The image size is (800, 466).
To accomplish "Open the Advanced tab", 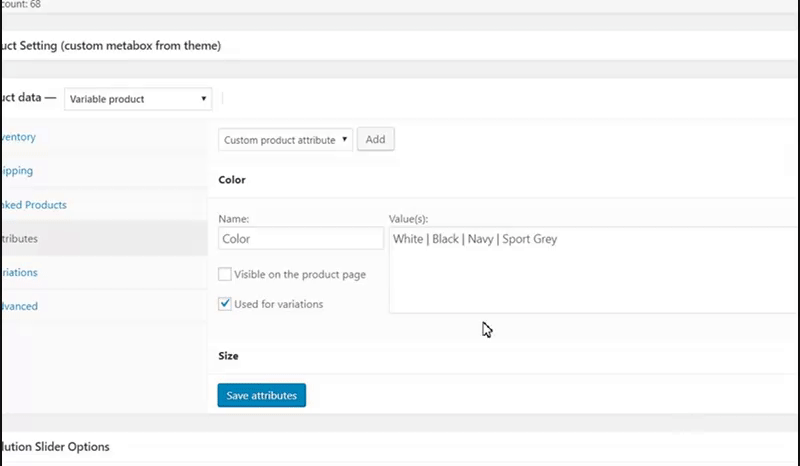I will coord(20,306).
